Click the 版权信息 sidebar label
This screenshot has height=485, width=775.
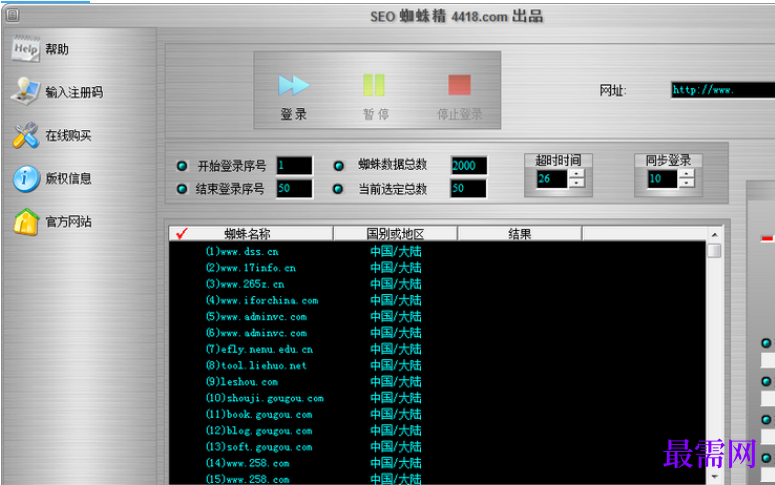point(68,178)
